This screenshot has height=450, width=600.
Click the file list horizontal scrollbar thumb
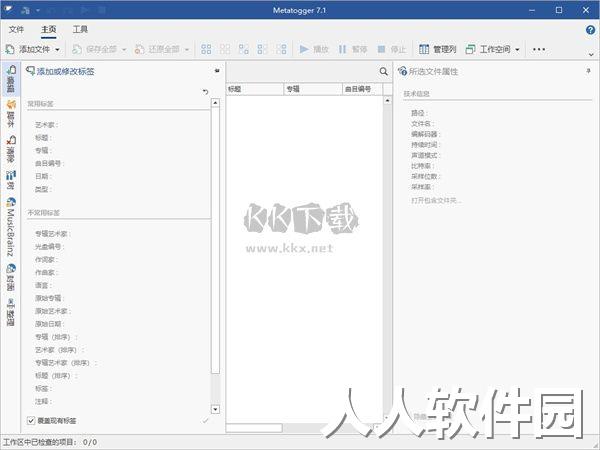[254, 428]
